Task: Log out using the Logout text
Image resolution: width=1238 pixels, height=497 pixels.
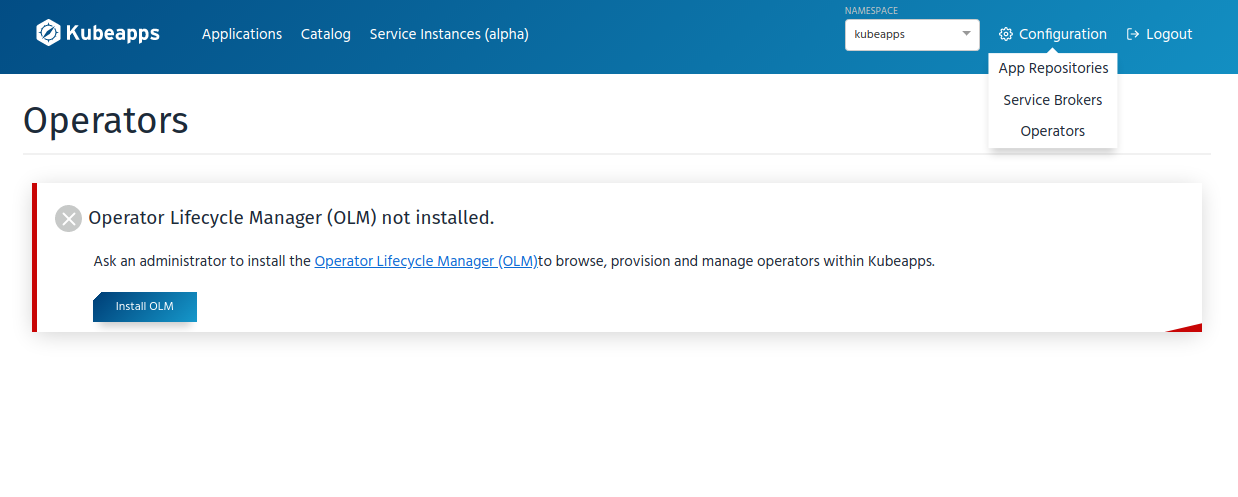Action: click(1169, 34)
